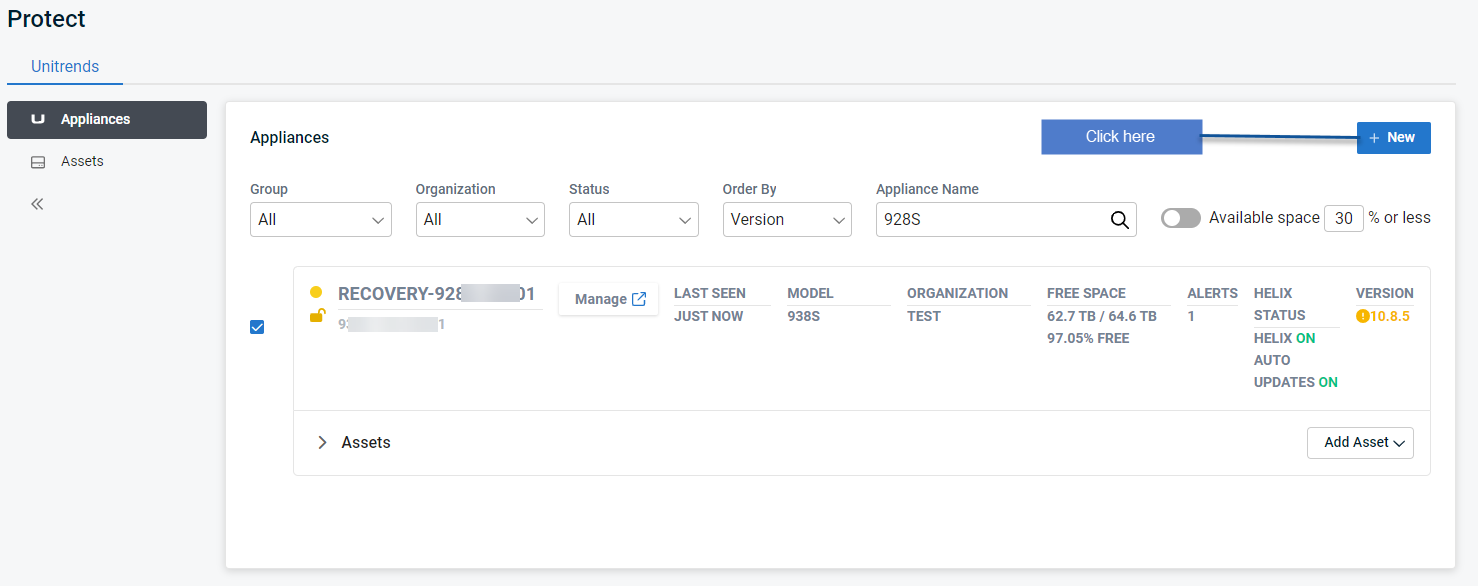Screen dimensions: 1478x586
Task: Click the RECOVERY appliance name
Action: pos(436,294)
